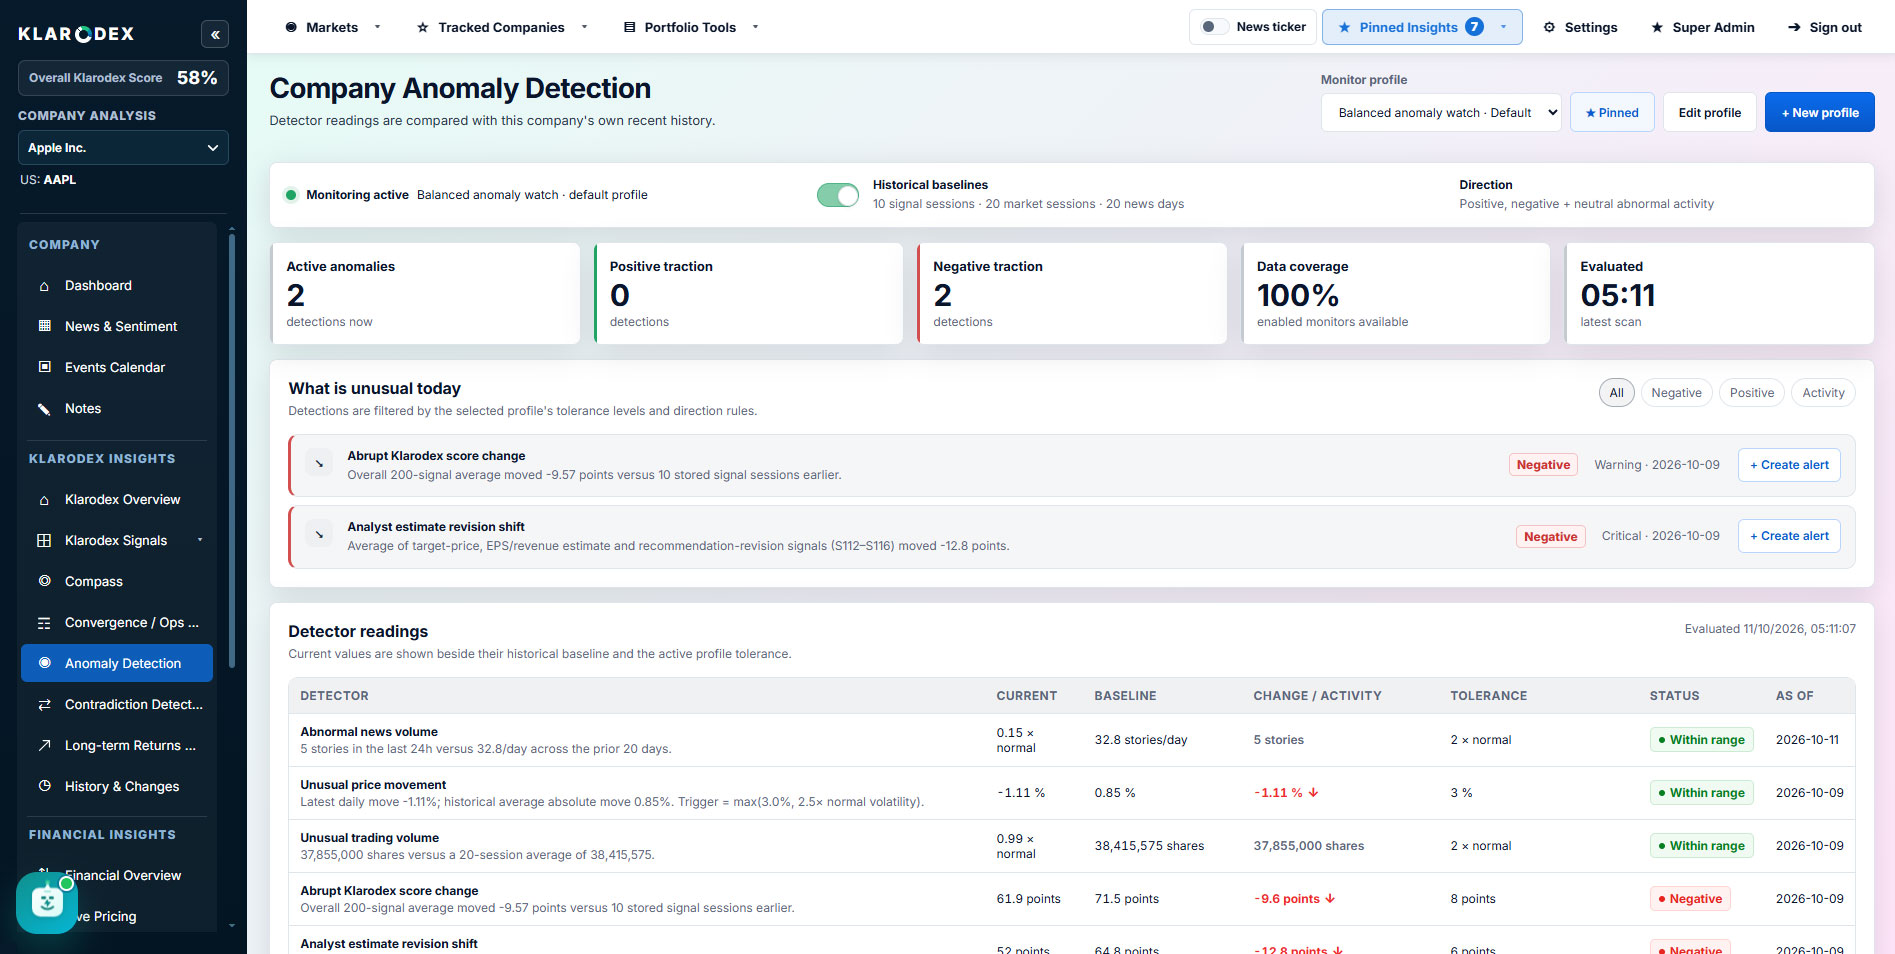Create alert for Analyst estimate revision shift
Image resolution: width=1895 pixels, height=954 pixels.
tap(1789, 536)
